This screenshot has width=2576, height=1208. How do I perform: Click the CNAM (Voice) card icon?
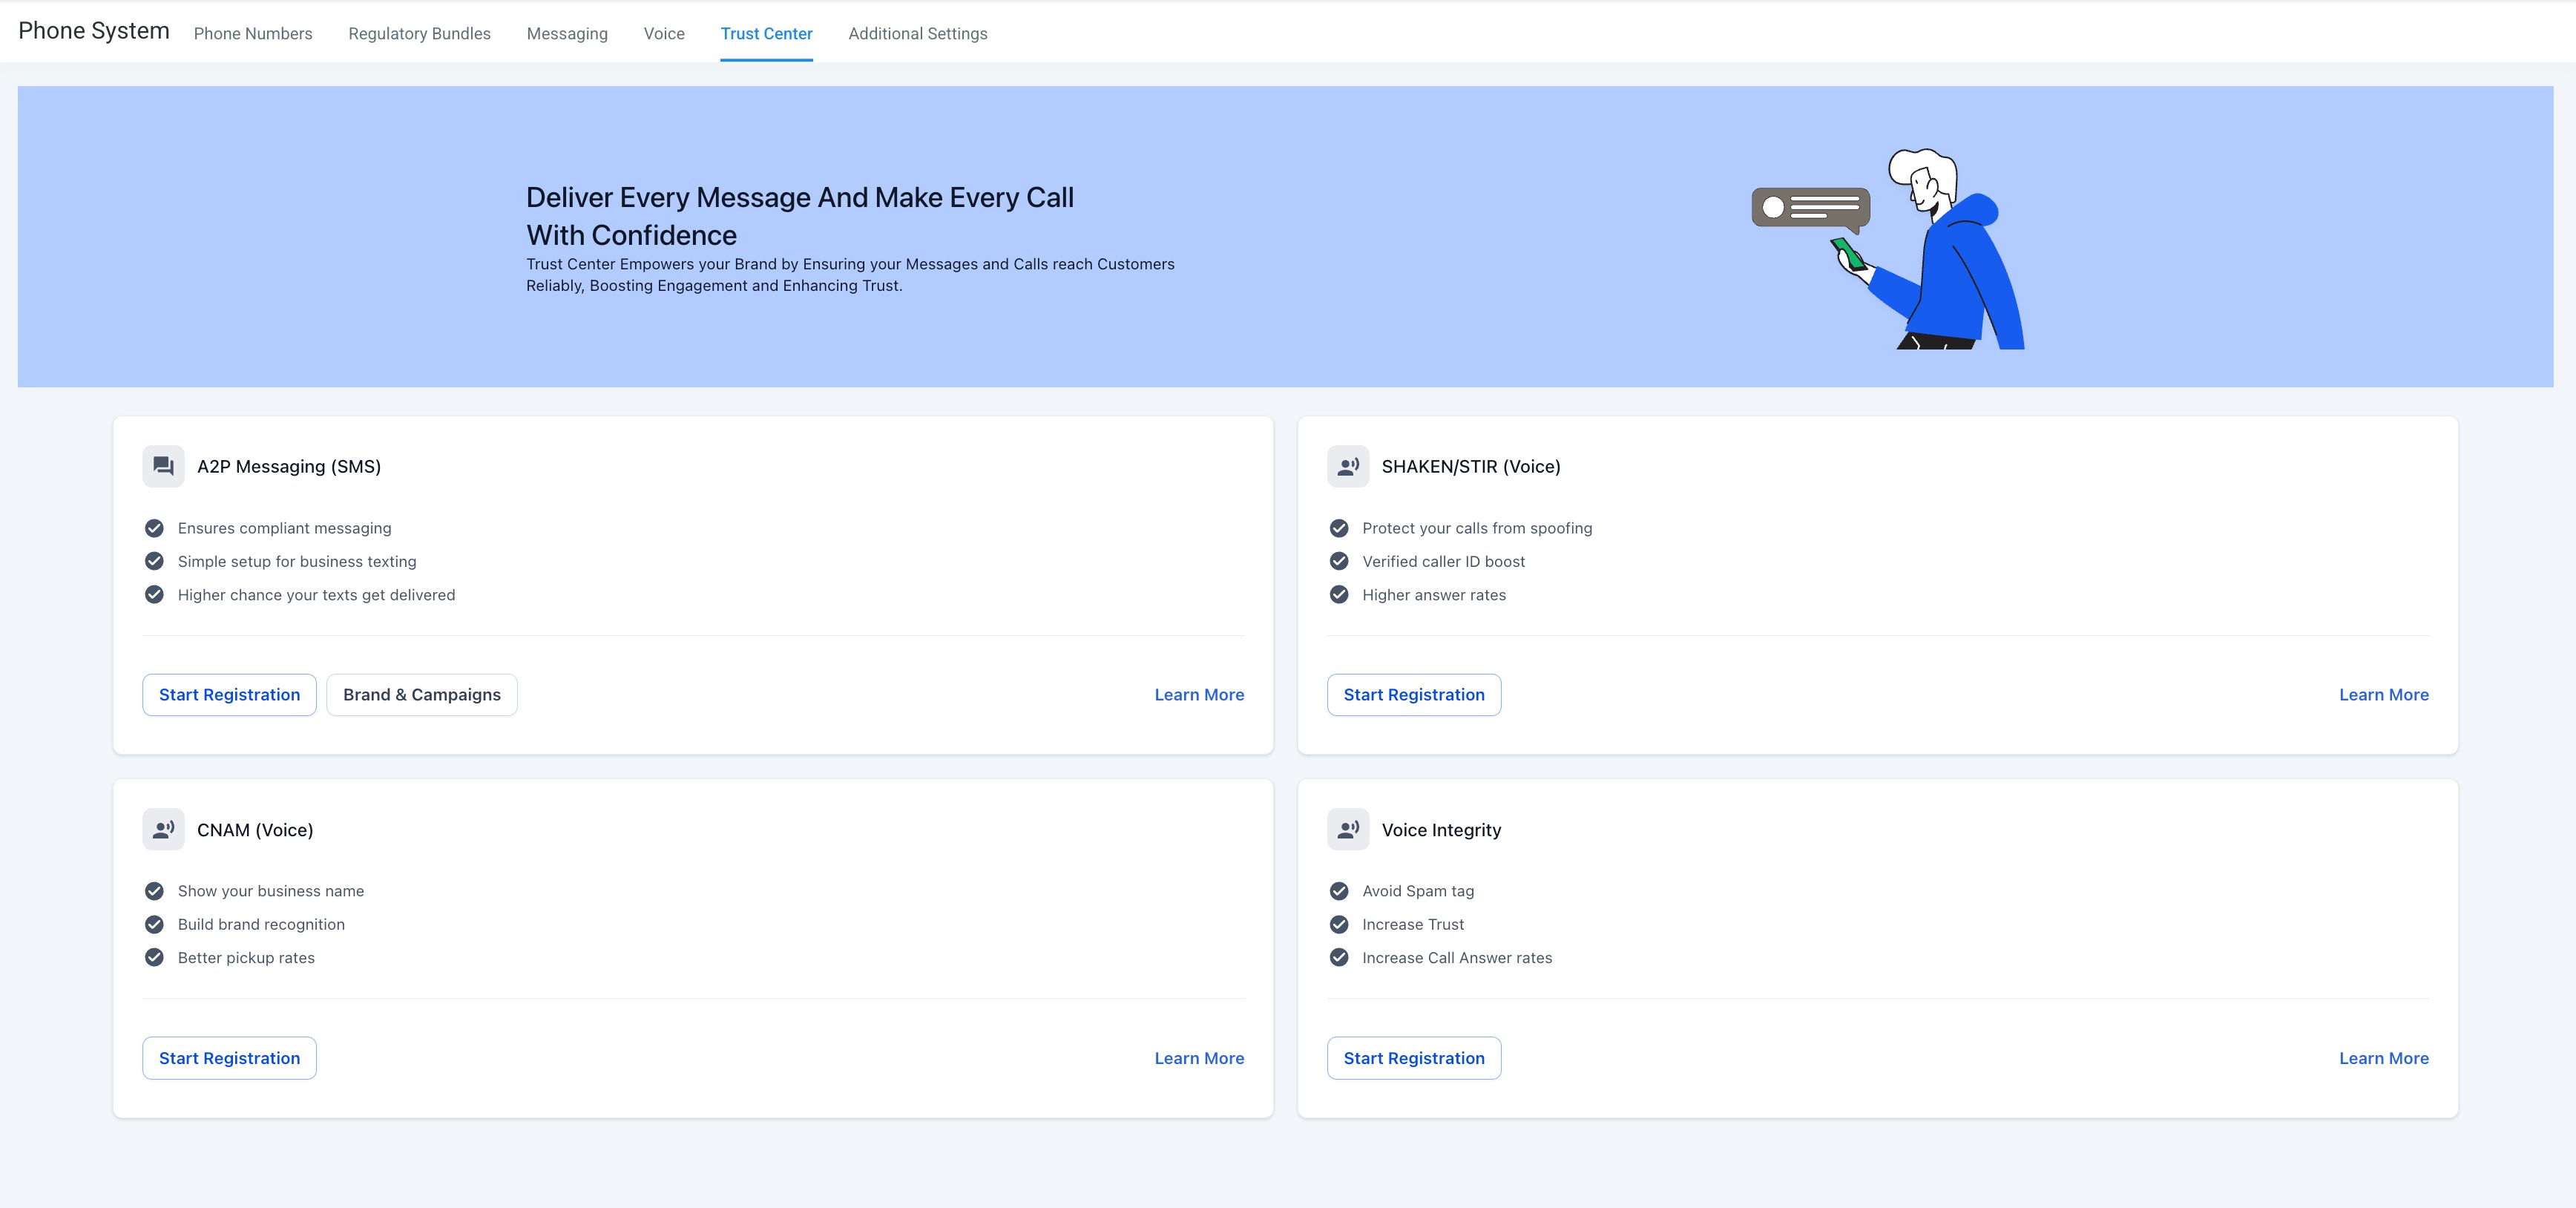(x=164, y=829)
